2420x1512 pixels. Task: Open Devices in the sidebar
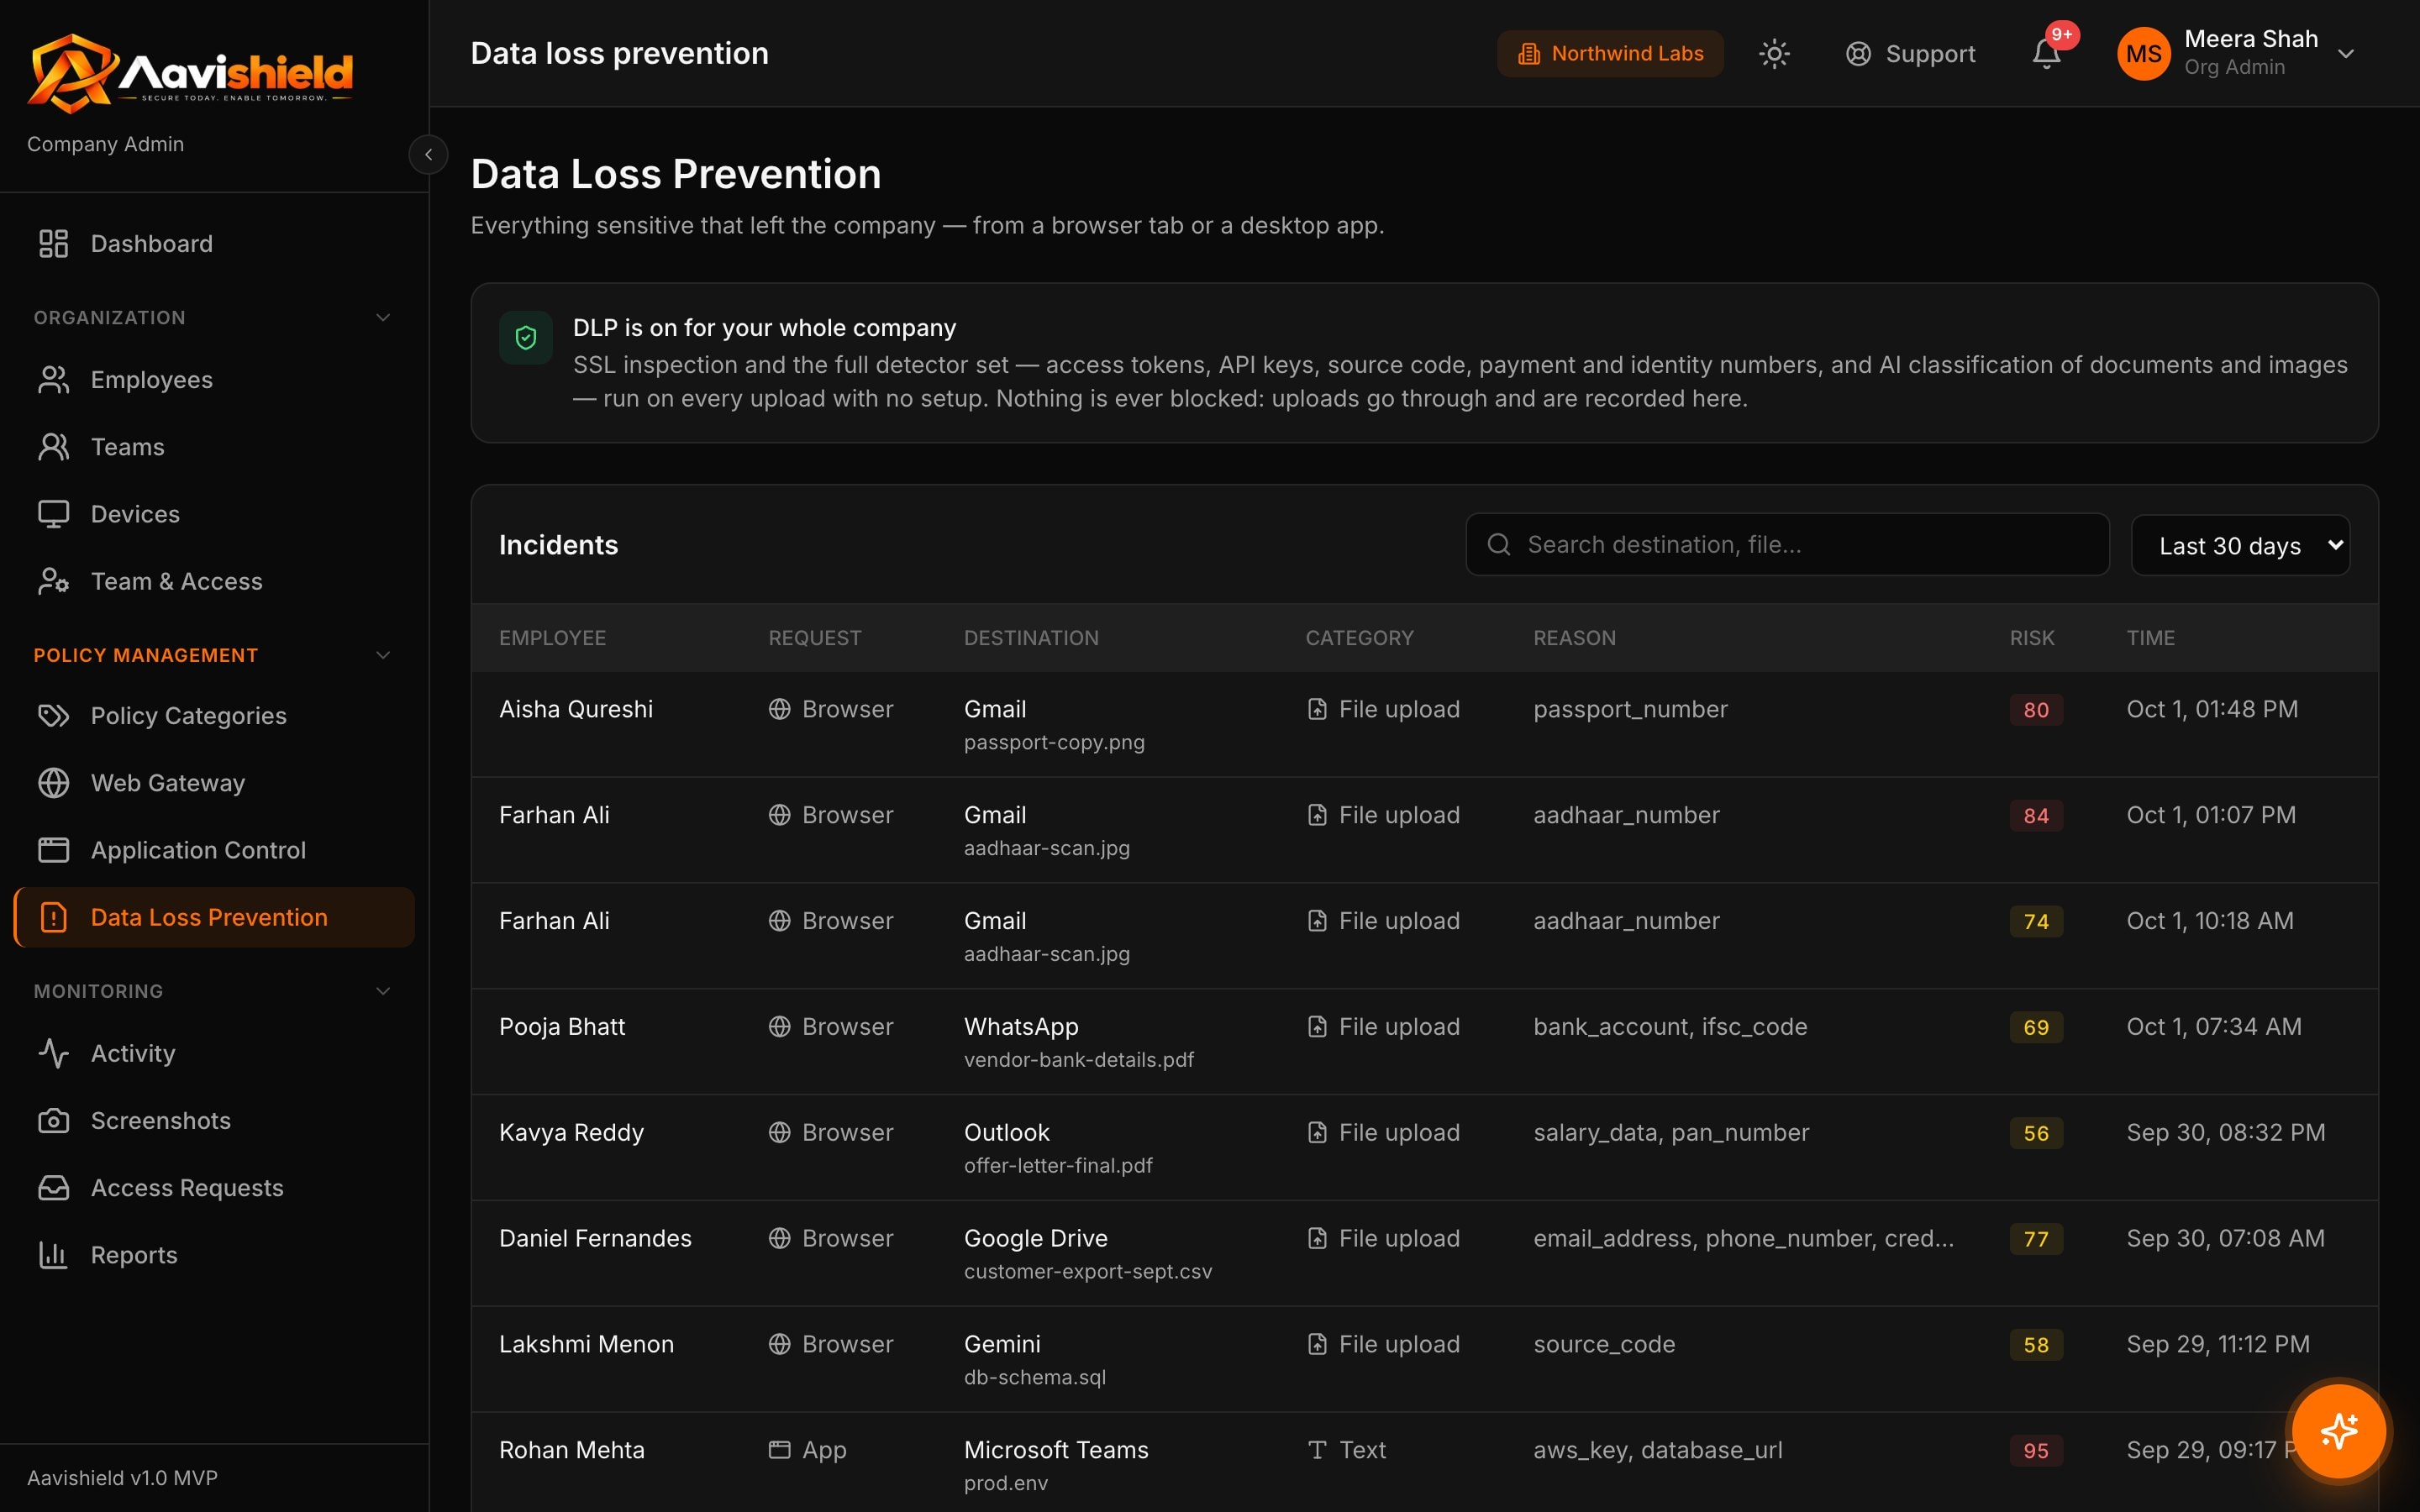click(214, 514)
